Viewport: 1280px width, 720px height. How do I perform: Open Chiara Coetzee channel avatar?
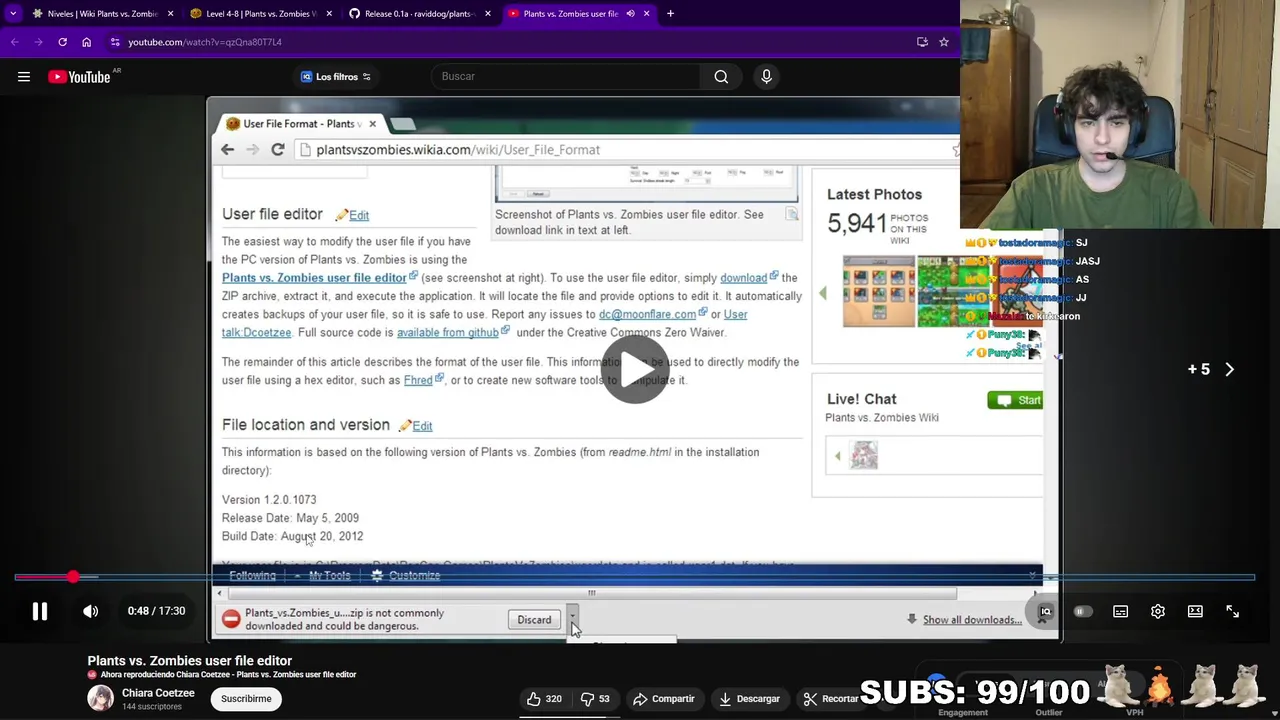100,698
